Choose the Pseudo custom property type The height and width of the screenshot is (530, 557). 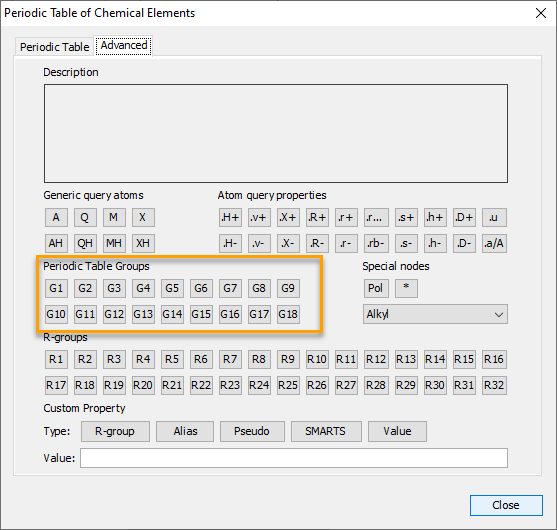click(252, 431)
